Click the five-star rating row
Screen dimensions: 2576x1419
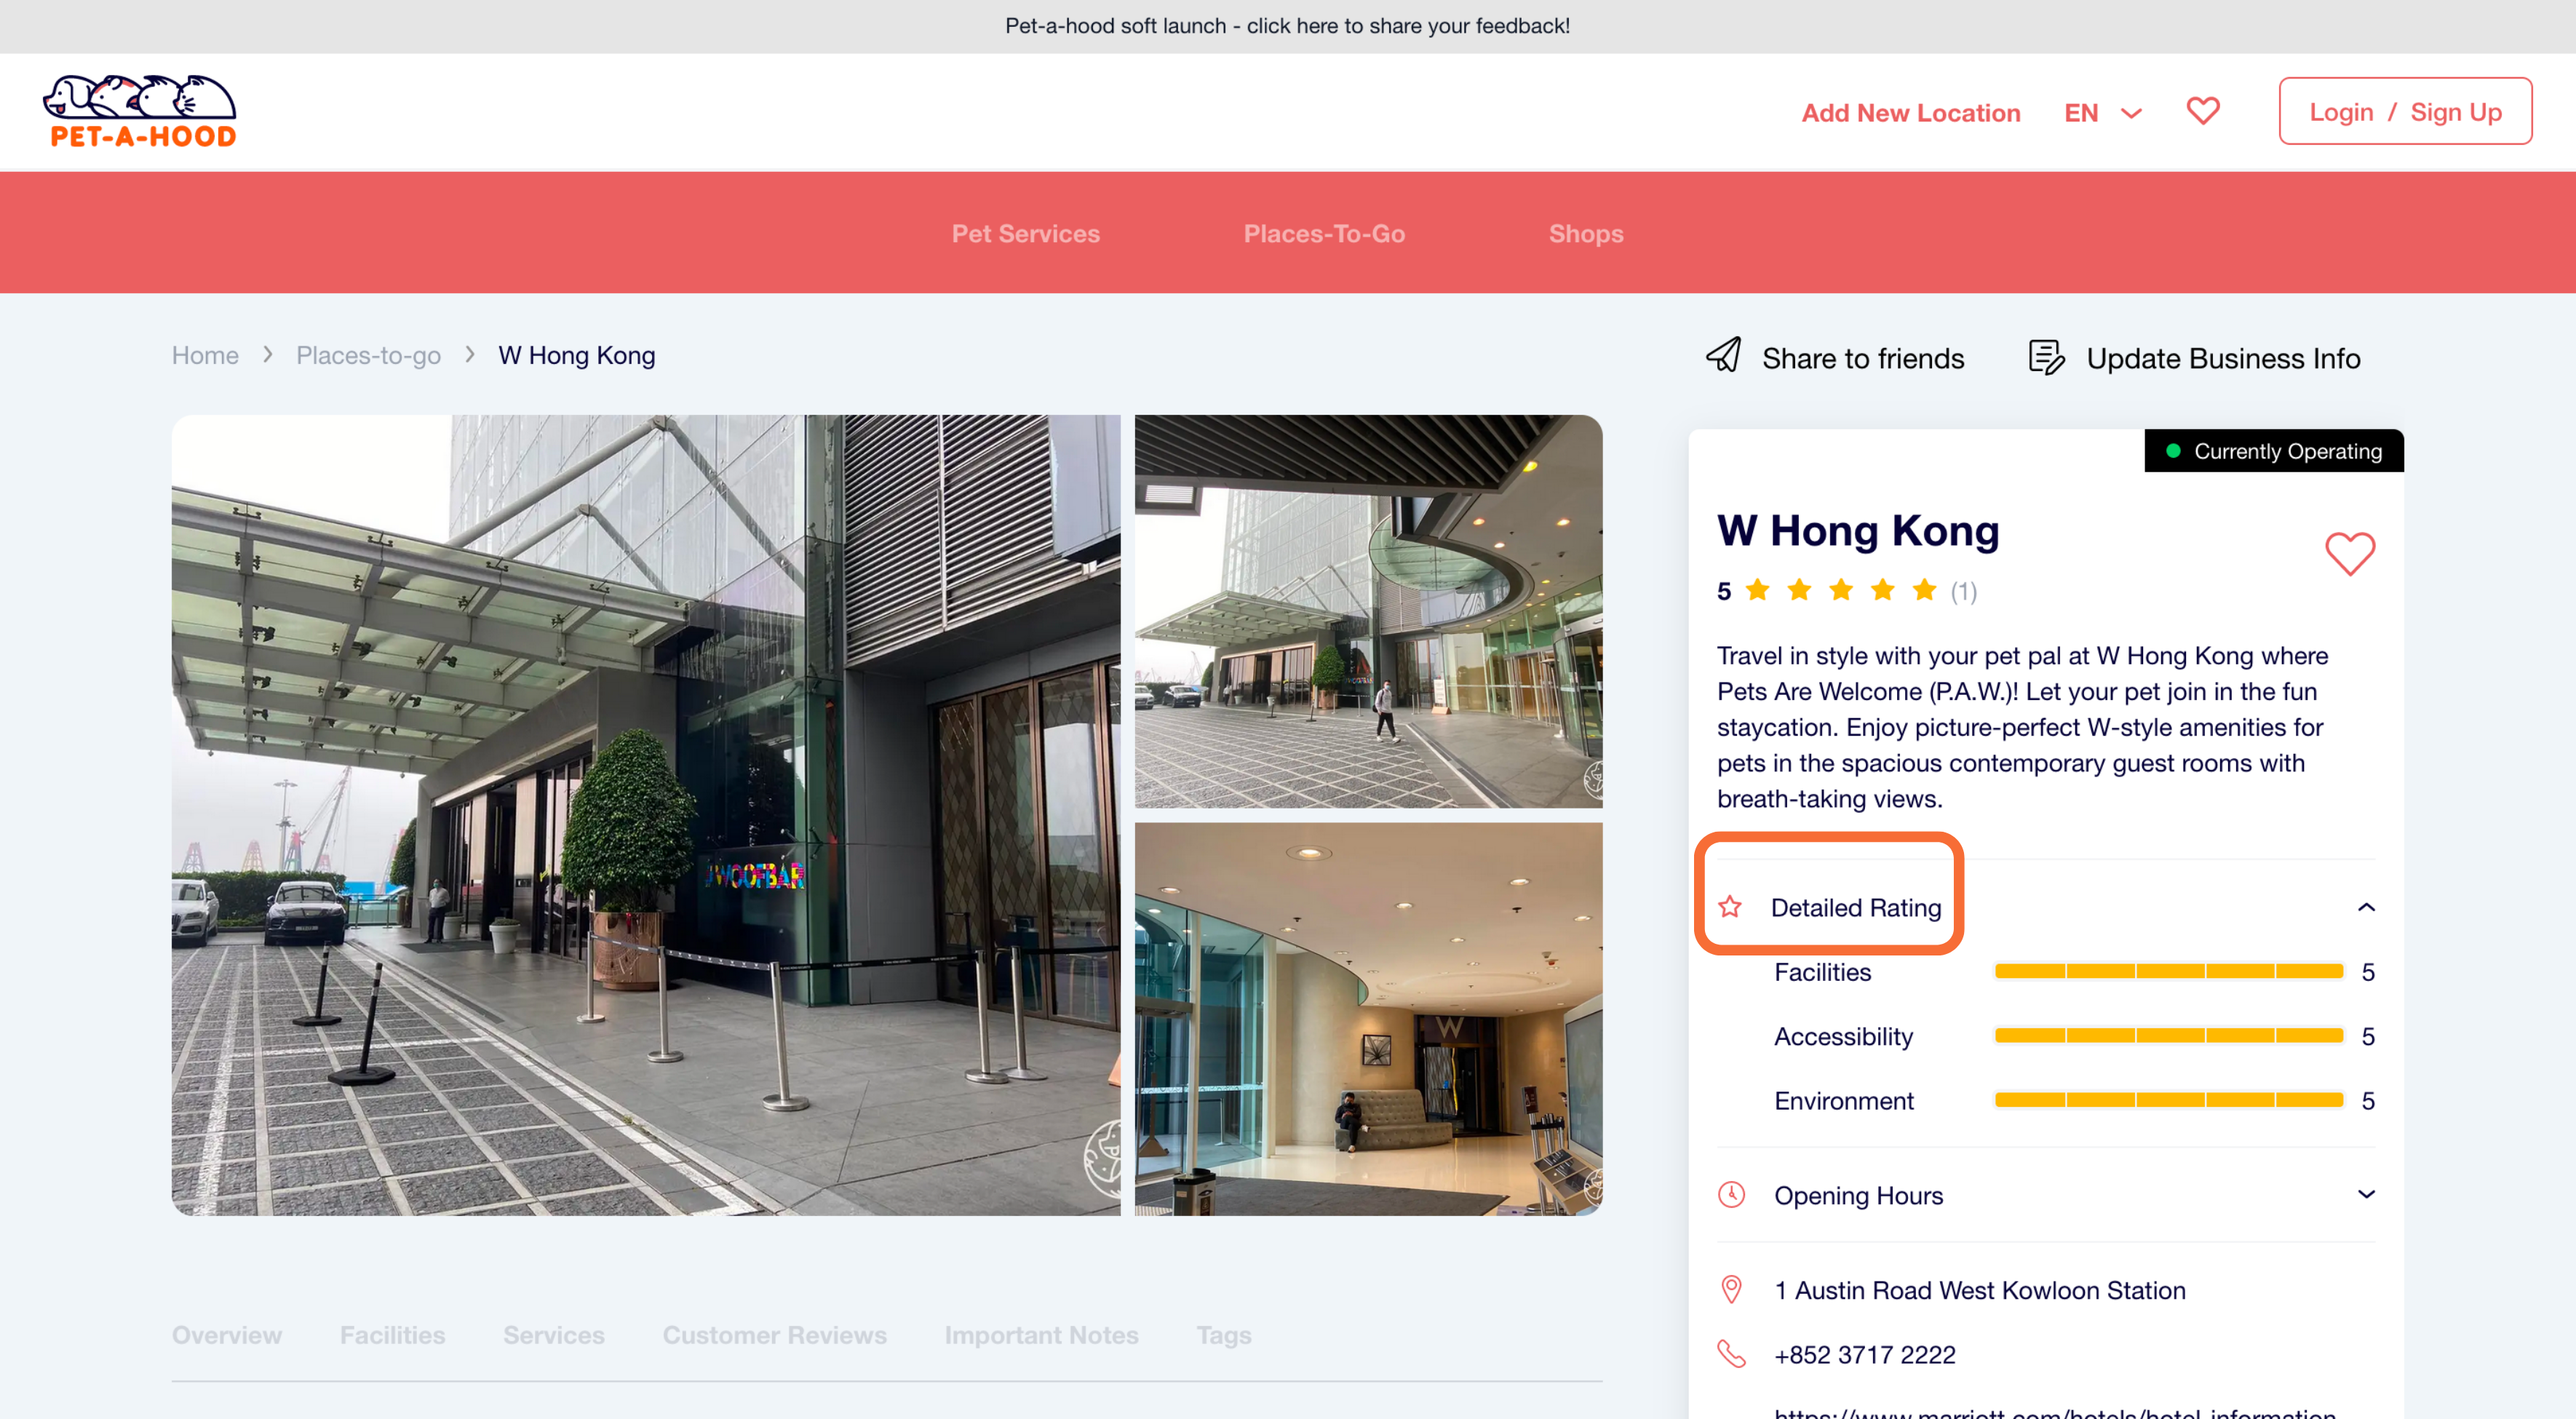point(1840,590)
